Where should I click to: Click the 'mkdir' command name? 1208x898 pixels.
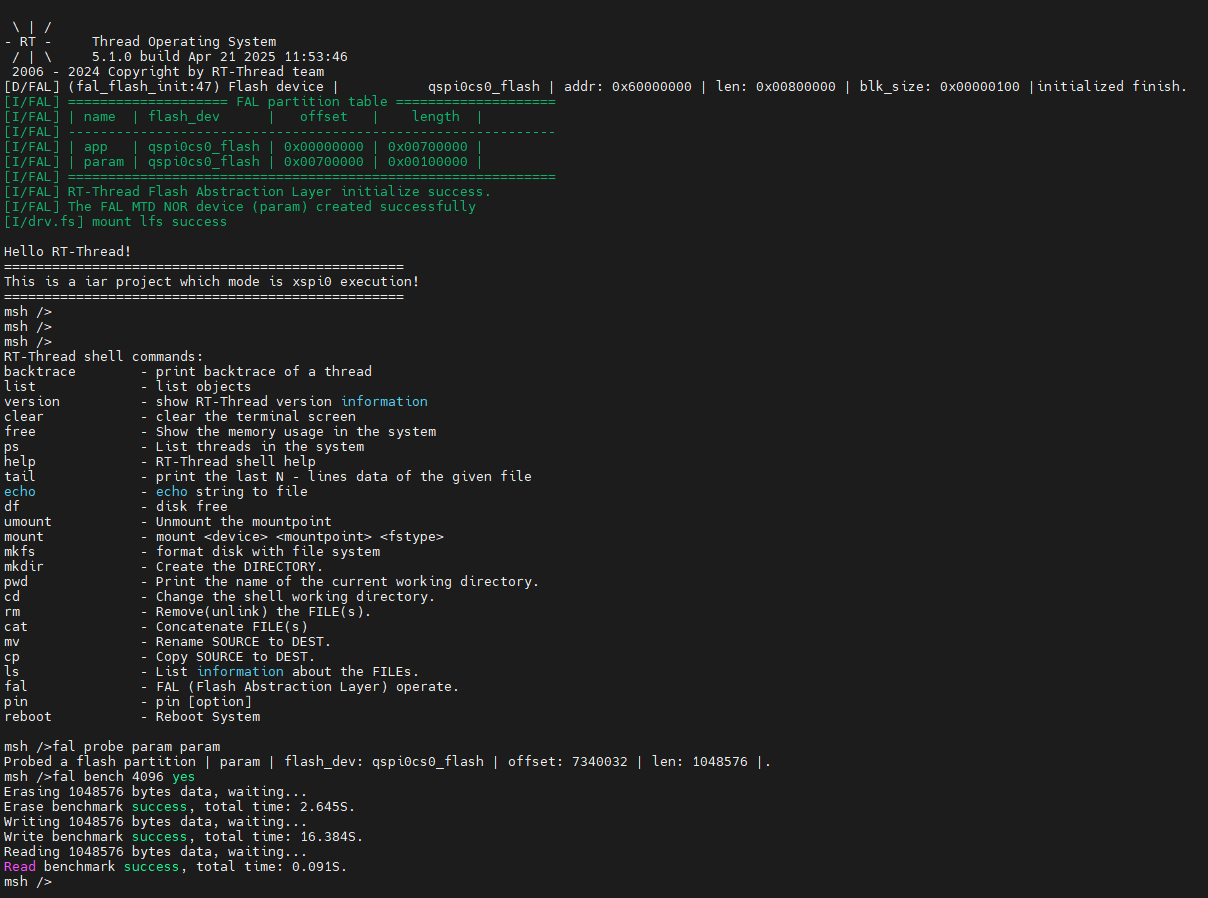[24, 567]
